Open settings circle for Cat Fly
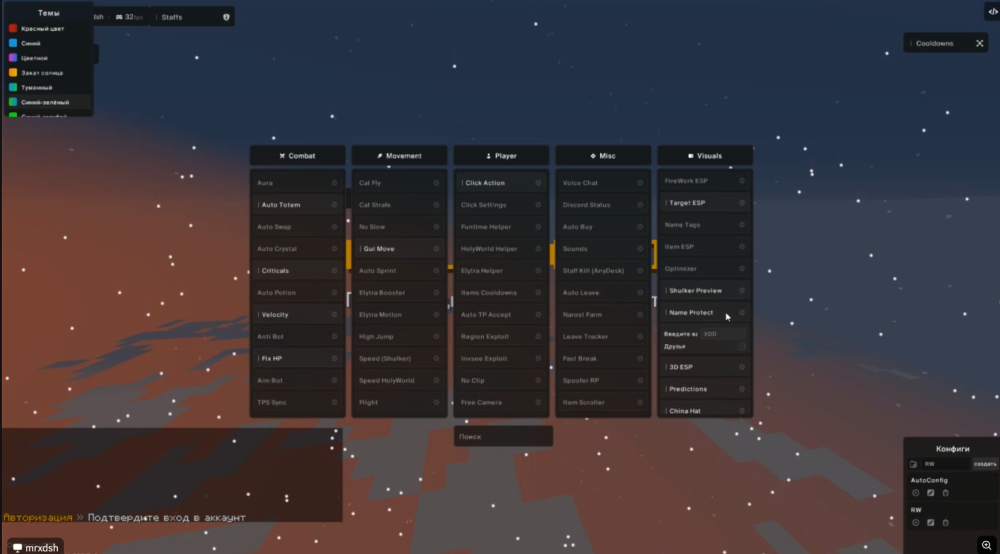Image resolution: width=1000 pixels, height=554 pixels. click(436, 183)
